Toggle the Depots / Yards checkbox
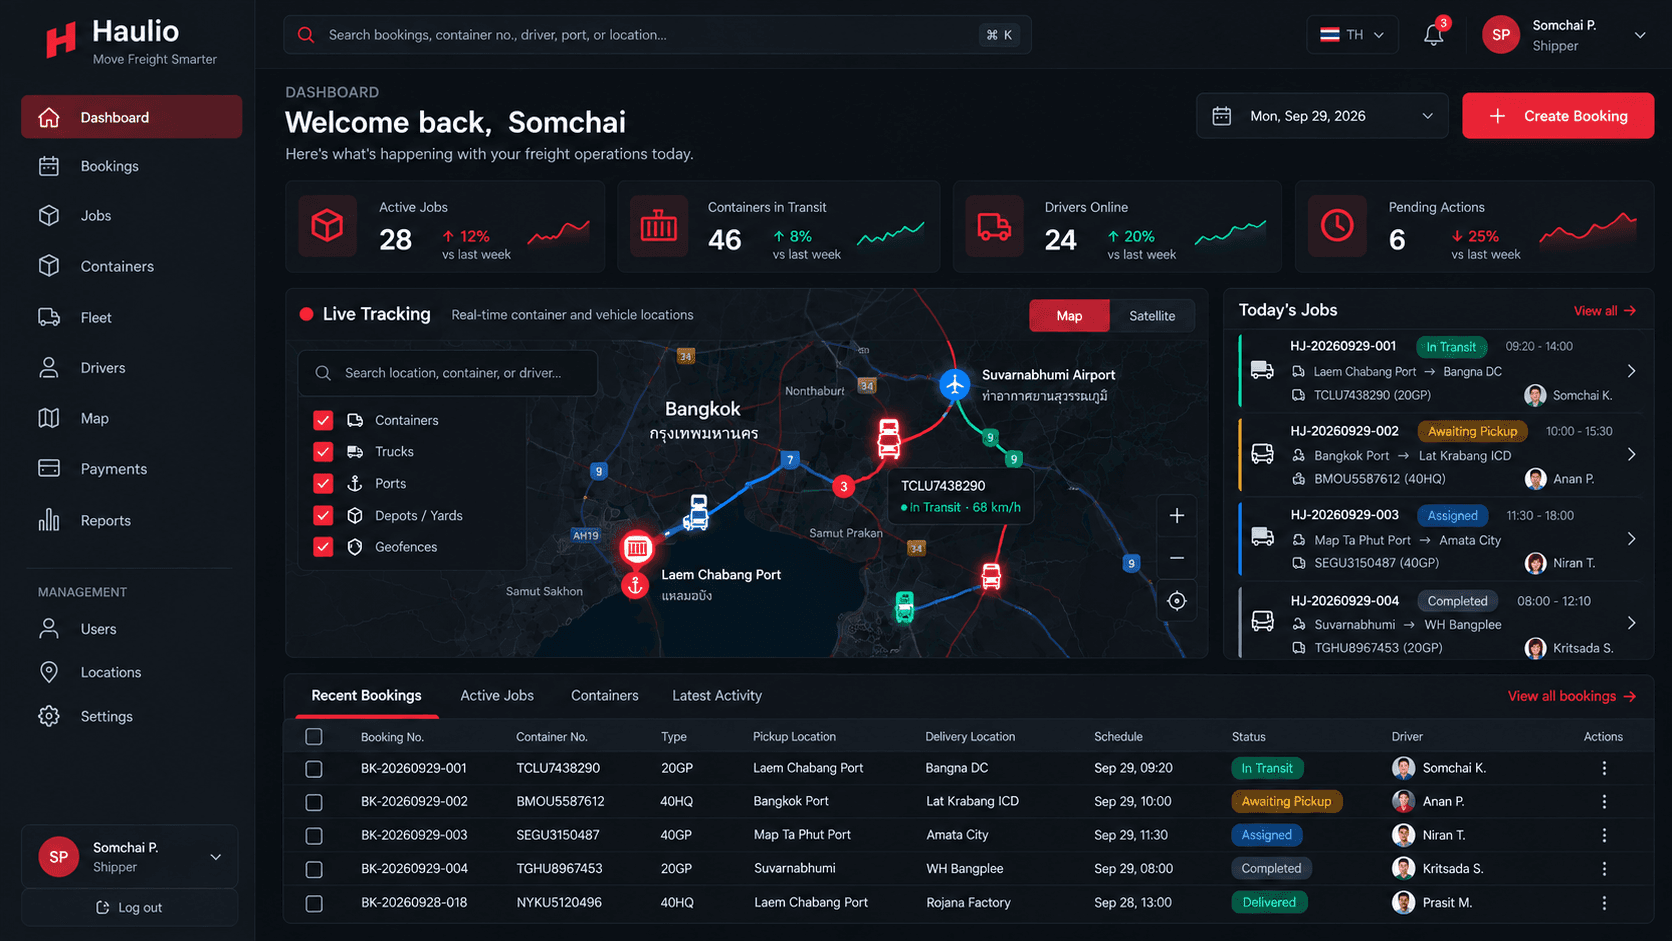The height and width of the screenshot is (941, 1672). [323, 516]
